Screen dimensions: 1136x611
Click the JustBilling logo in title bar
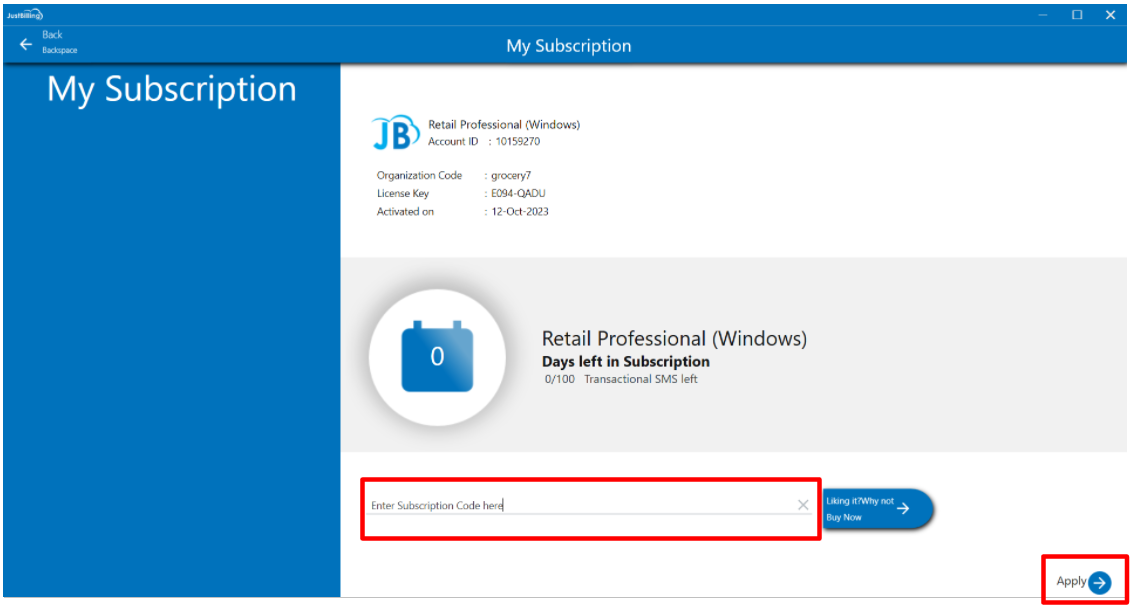(x=25, y=15)
